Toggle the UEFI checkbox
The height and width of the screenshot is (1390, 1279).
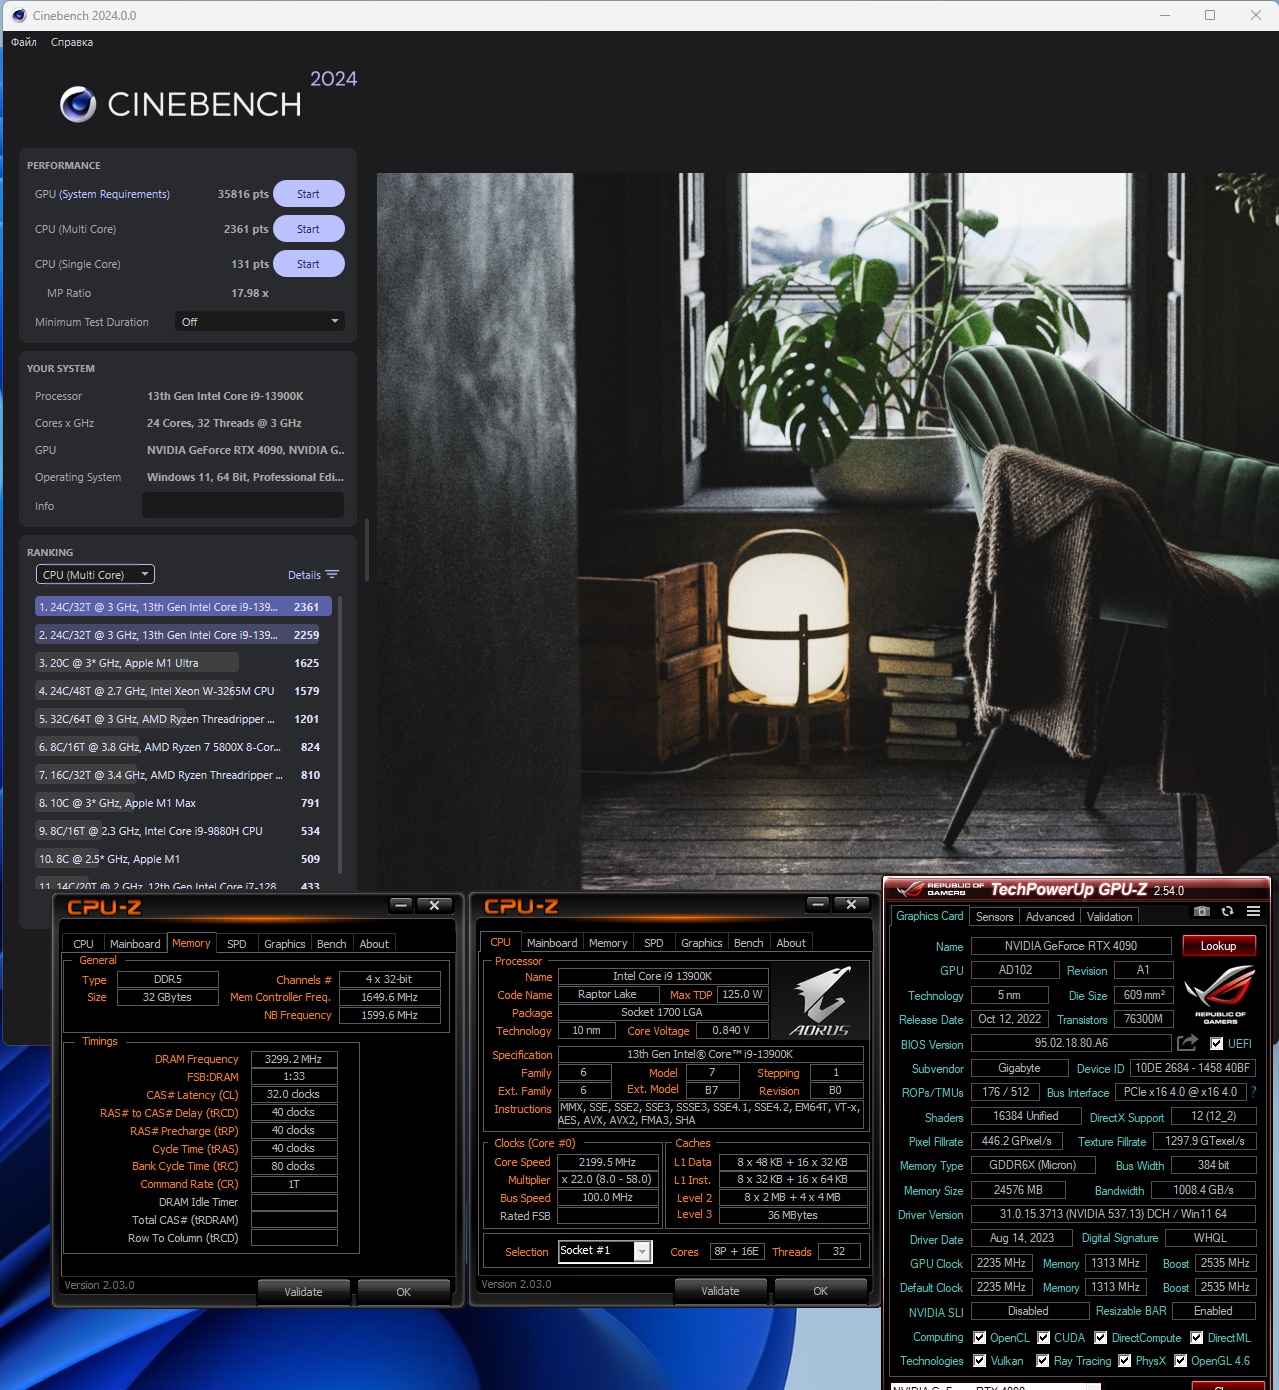1216,1043
